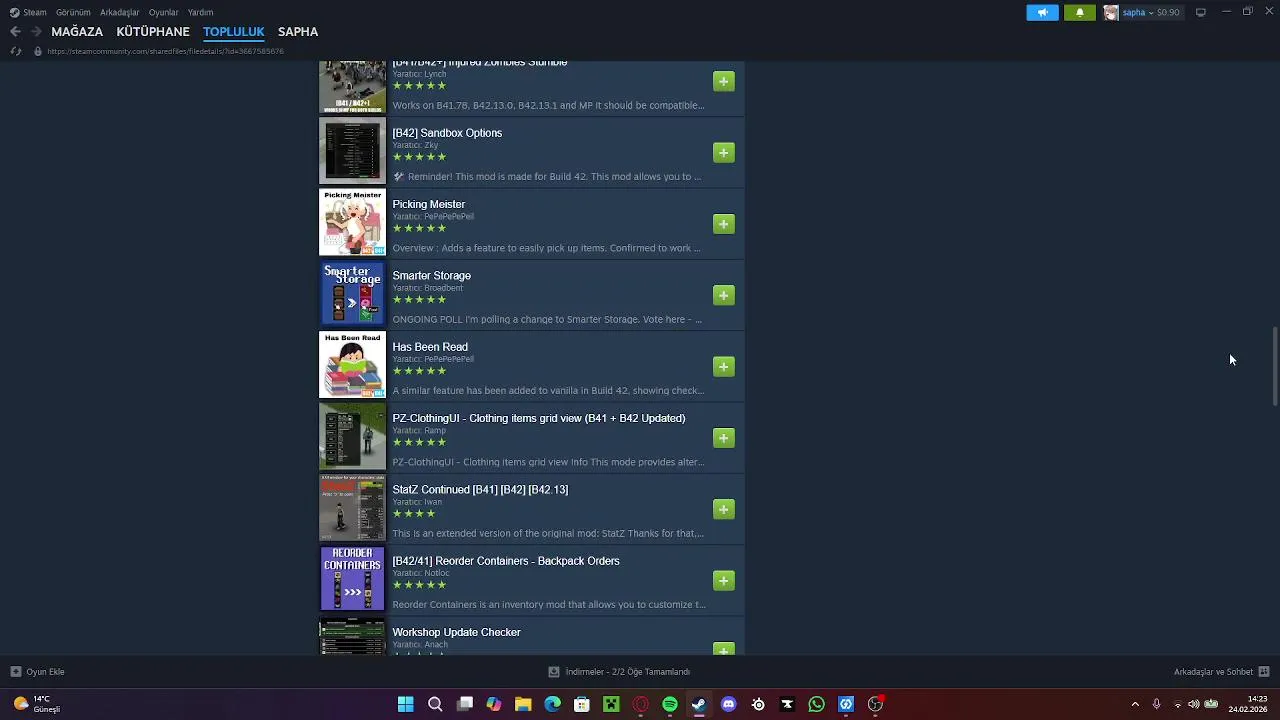
Task: Go to KÜTÜPHANE tab
Action: click(153, 31)
